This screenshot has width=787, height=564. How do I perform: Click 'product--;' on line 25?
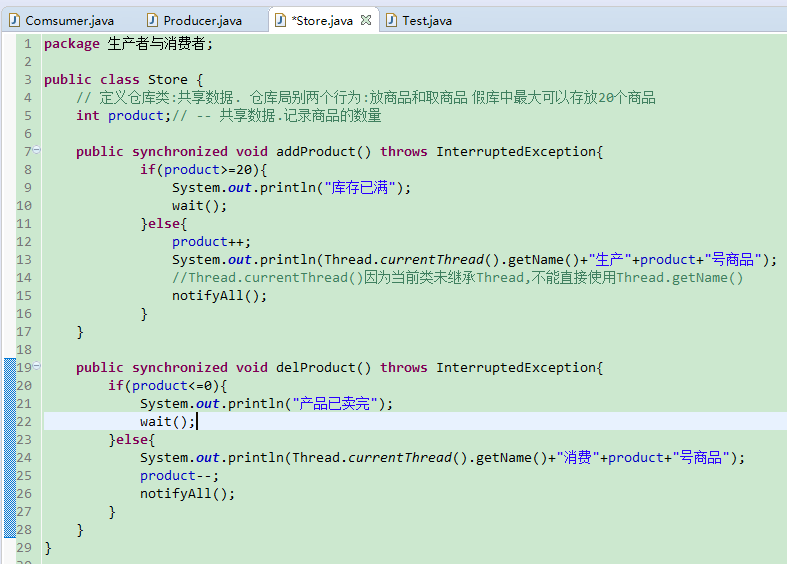(x=179, y=476)
